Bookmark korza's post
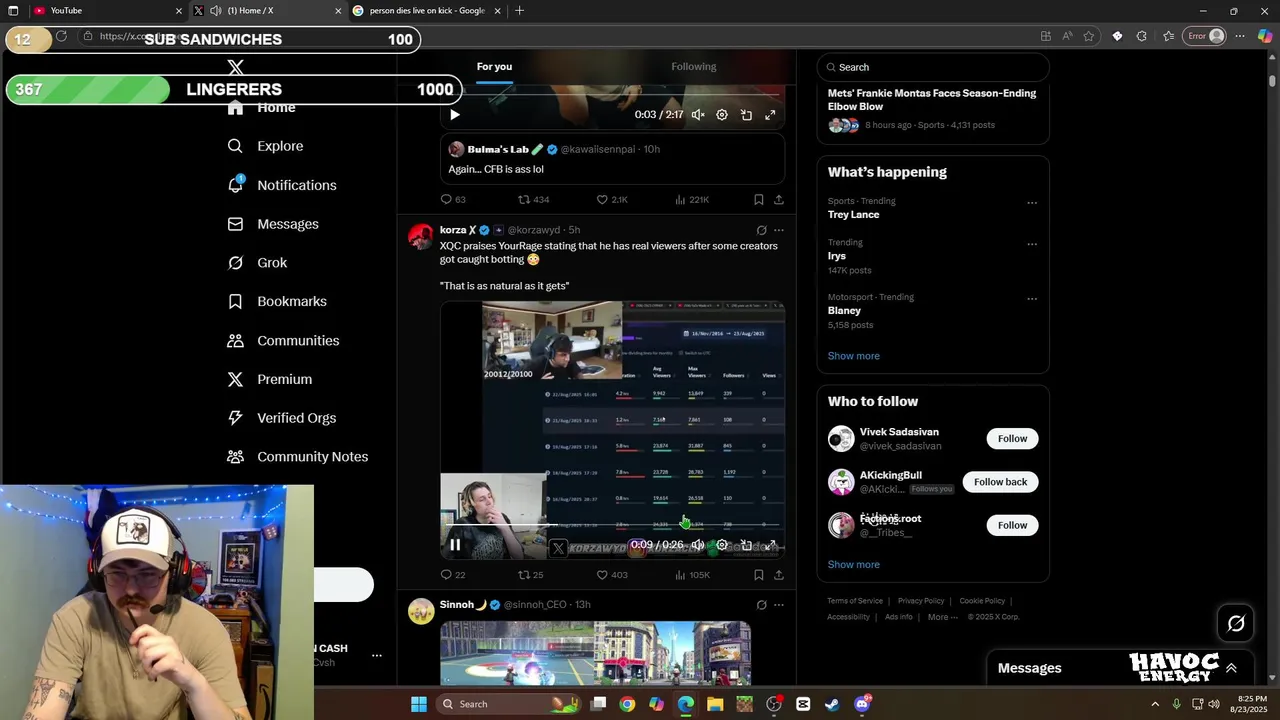Image resolution: width=1280 pixels, height=720 pixels. [759, 575]
